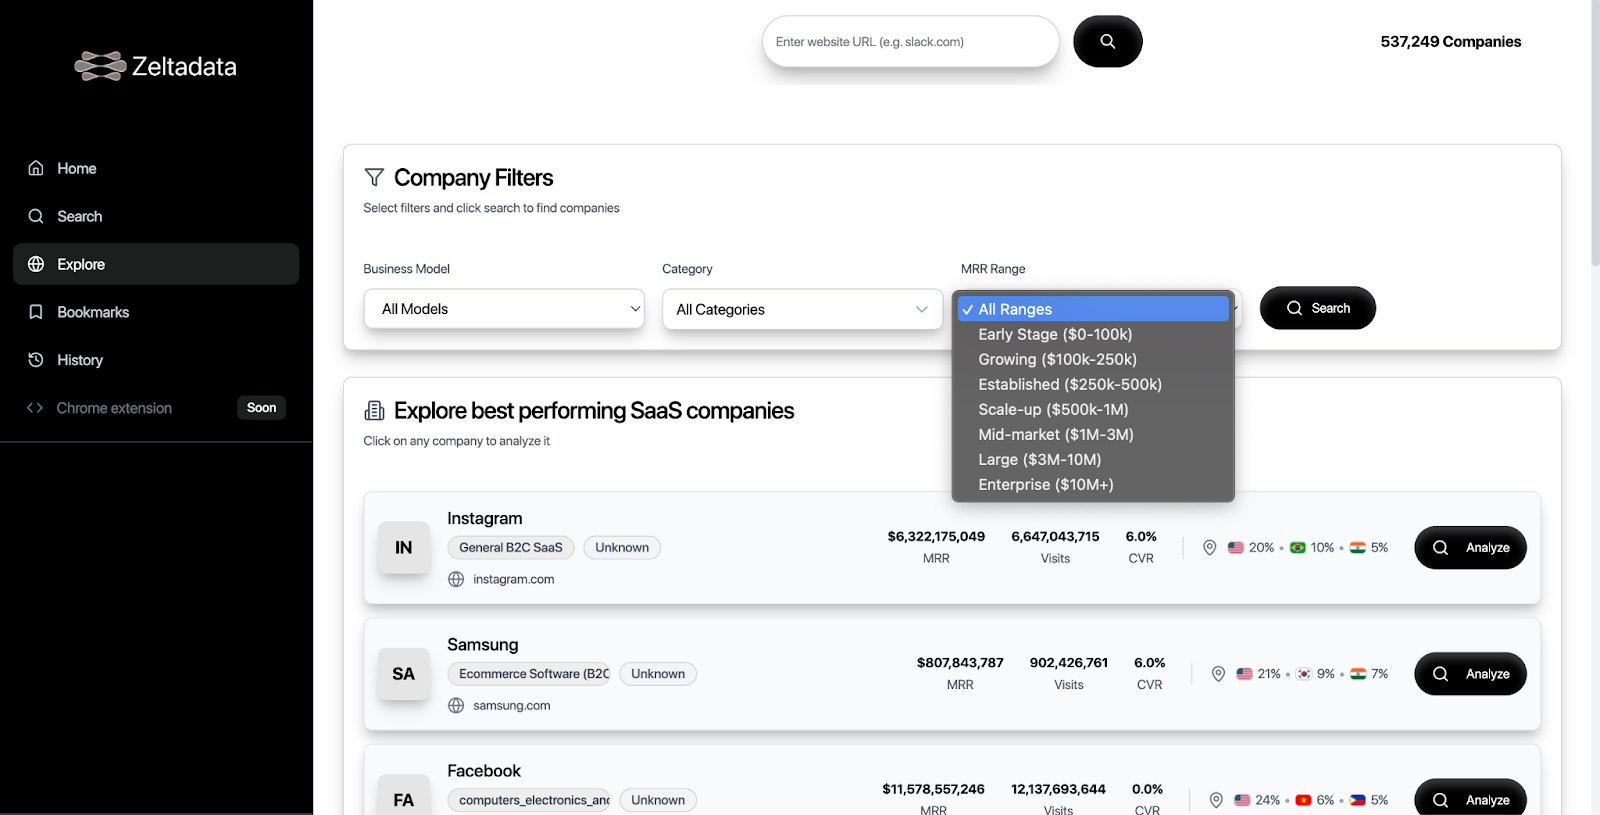Analyze Facebook company
The image size is (1600, 815).
(x=1470, y=799)
